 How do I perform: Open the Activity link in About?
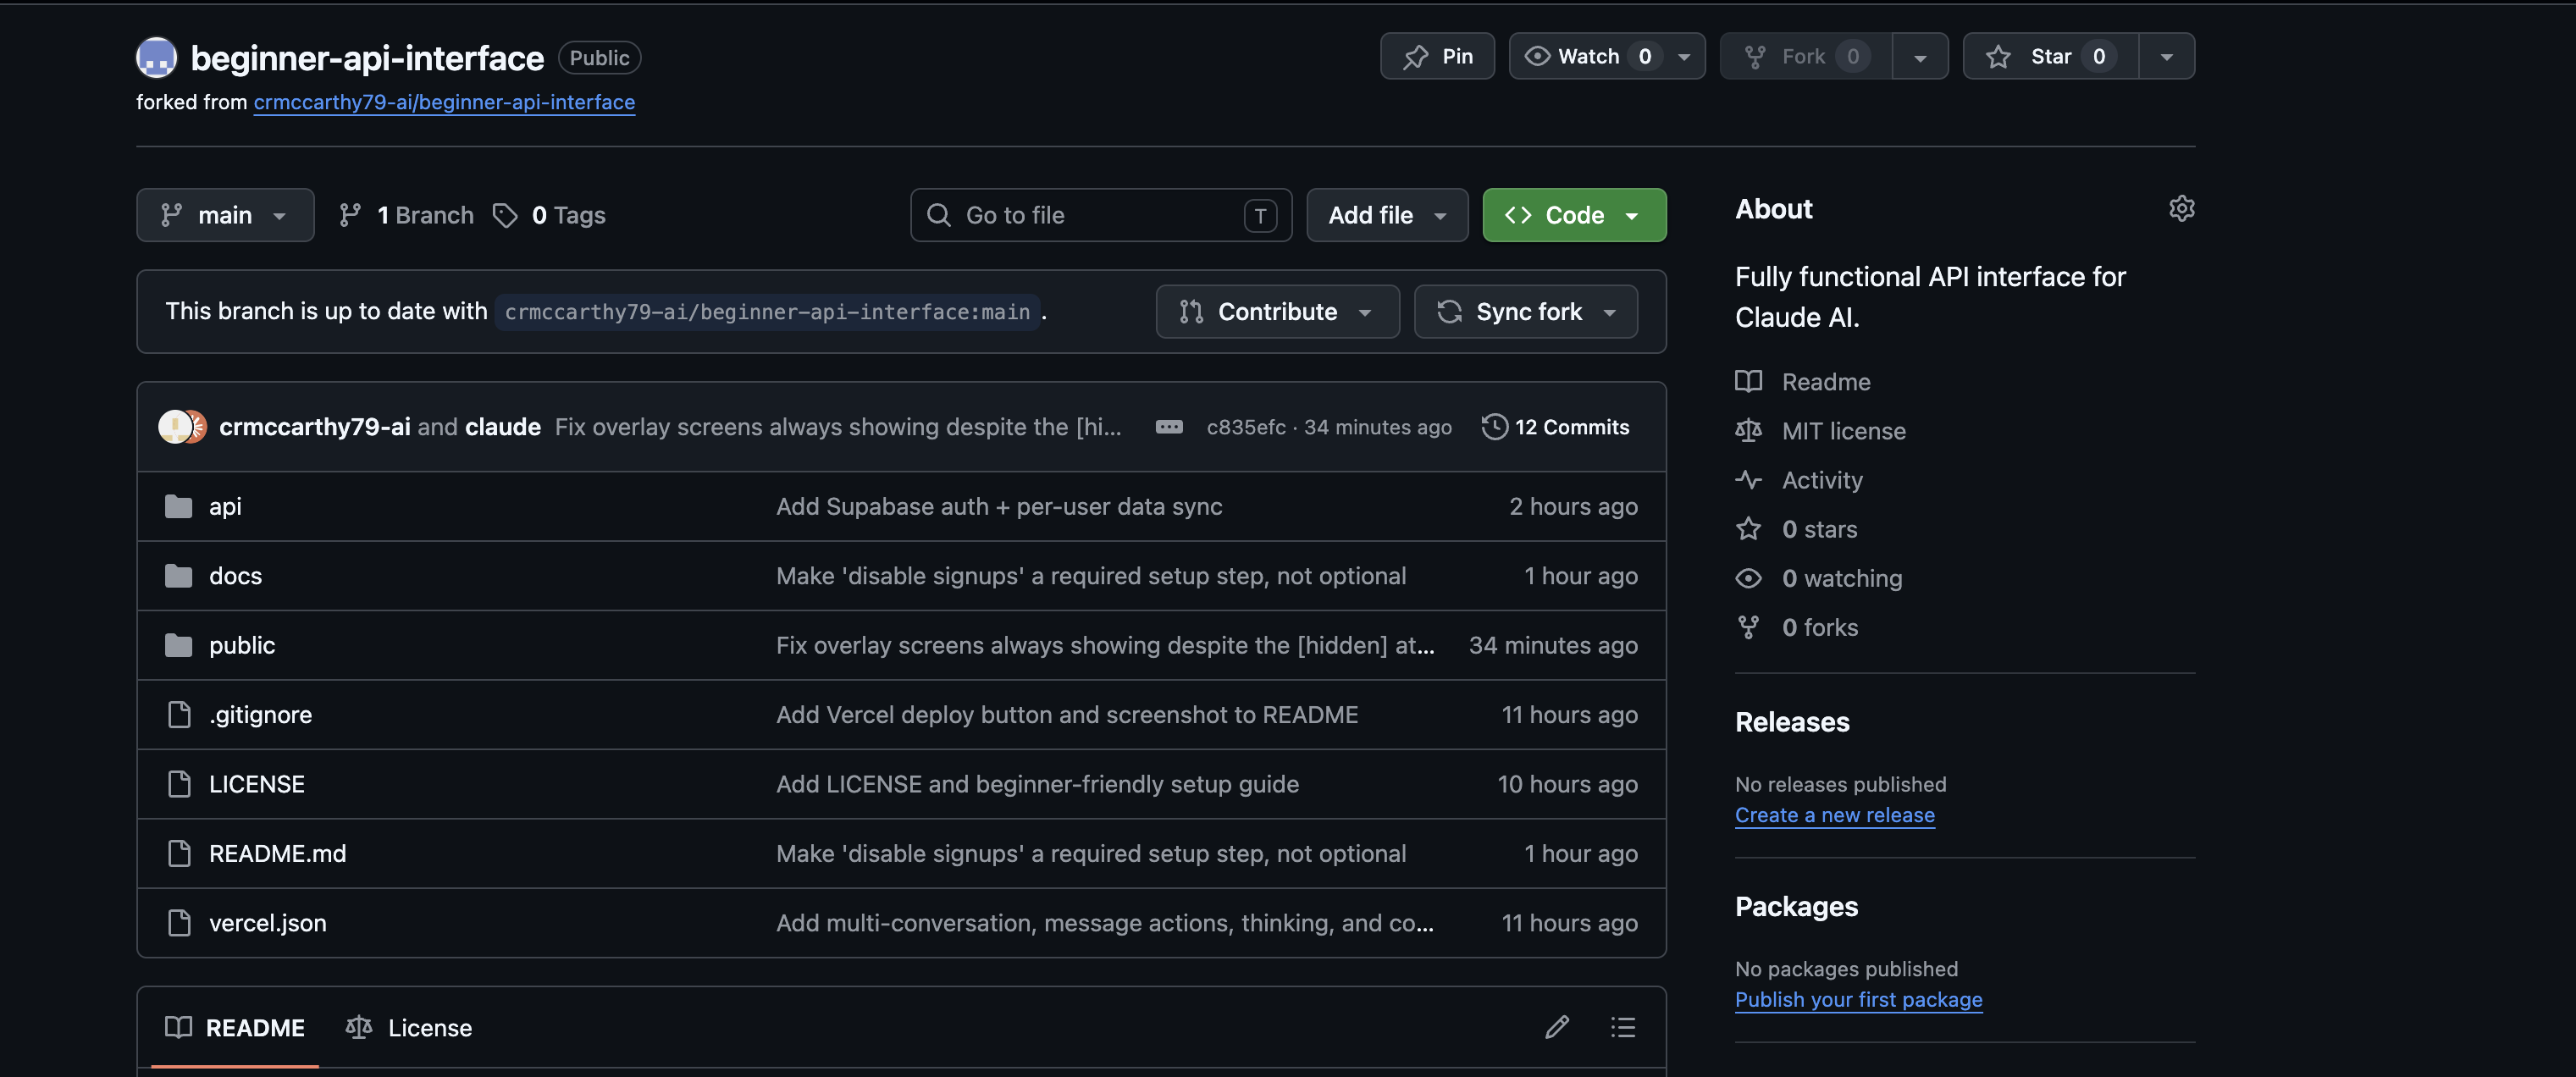pos(1822,480)
